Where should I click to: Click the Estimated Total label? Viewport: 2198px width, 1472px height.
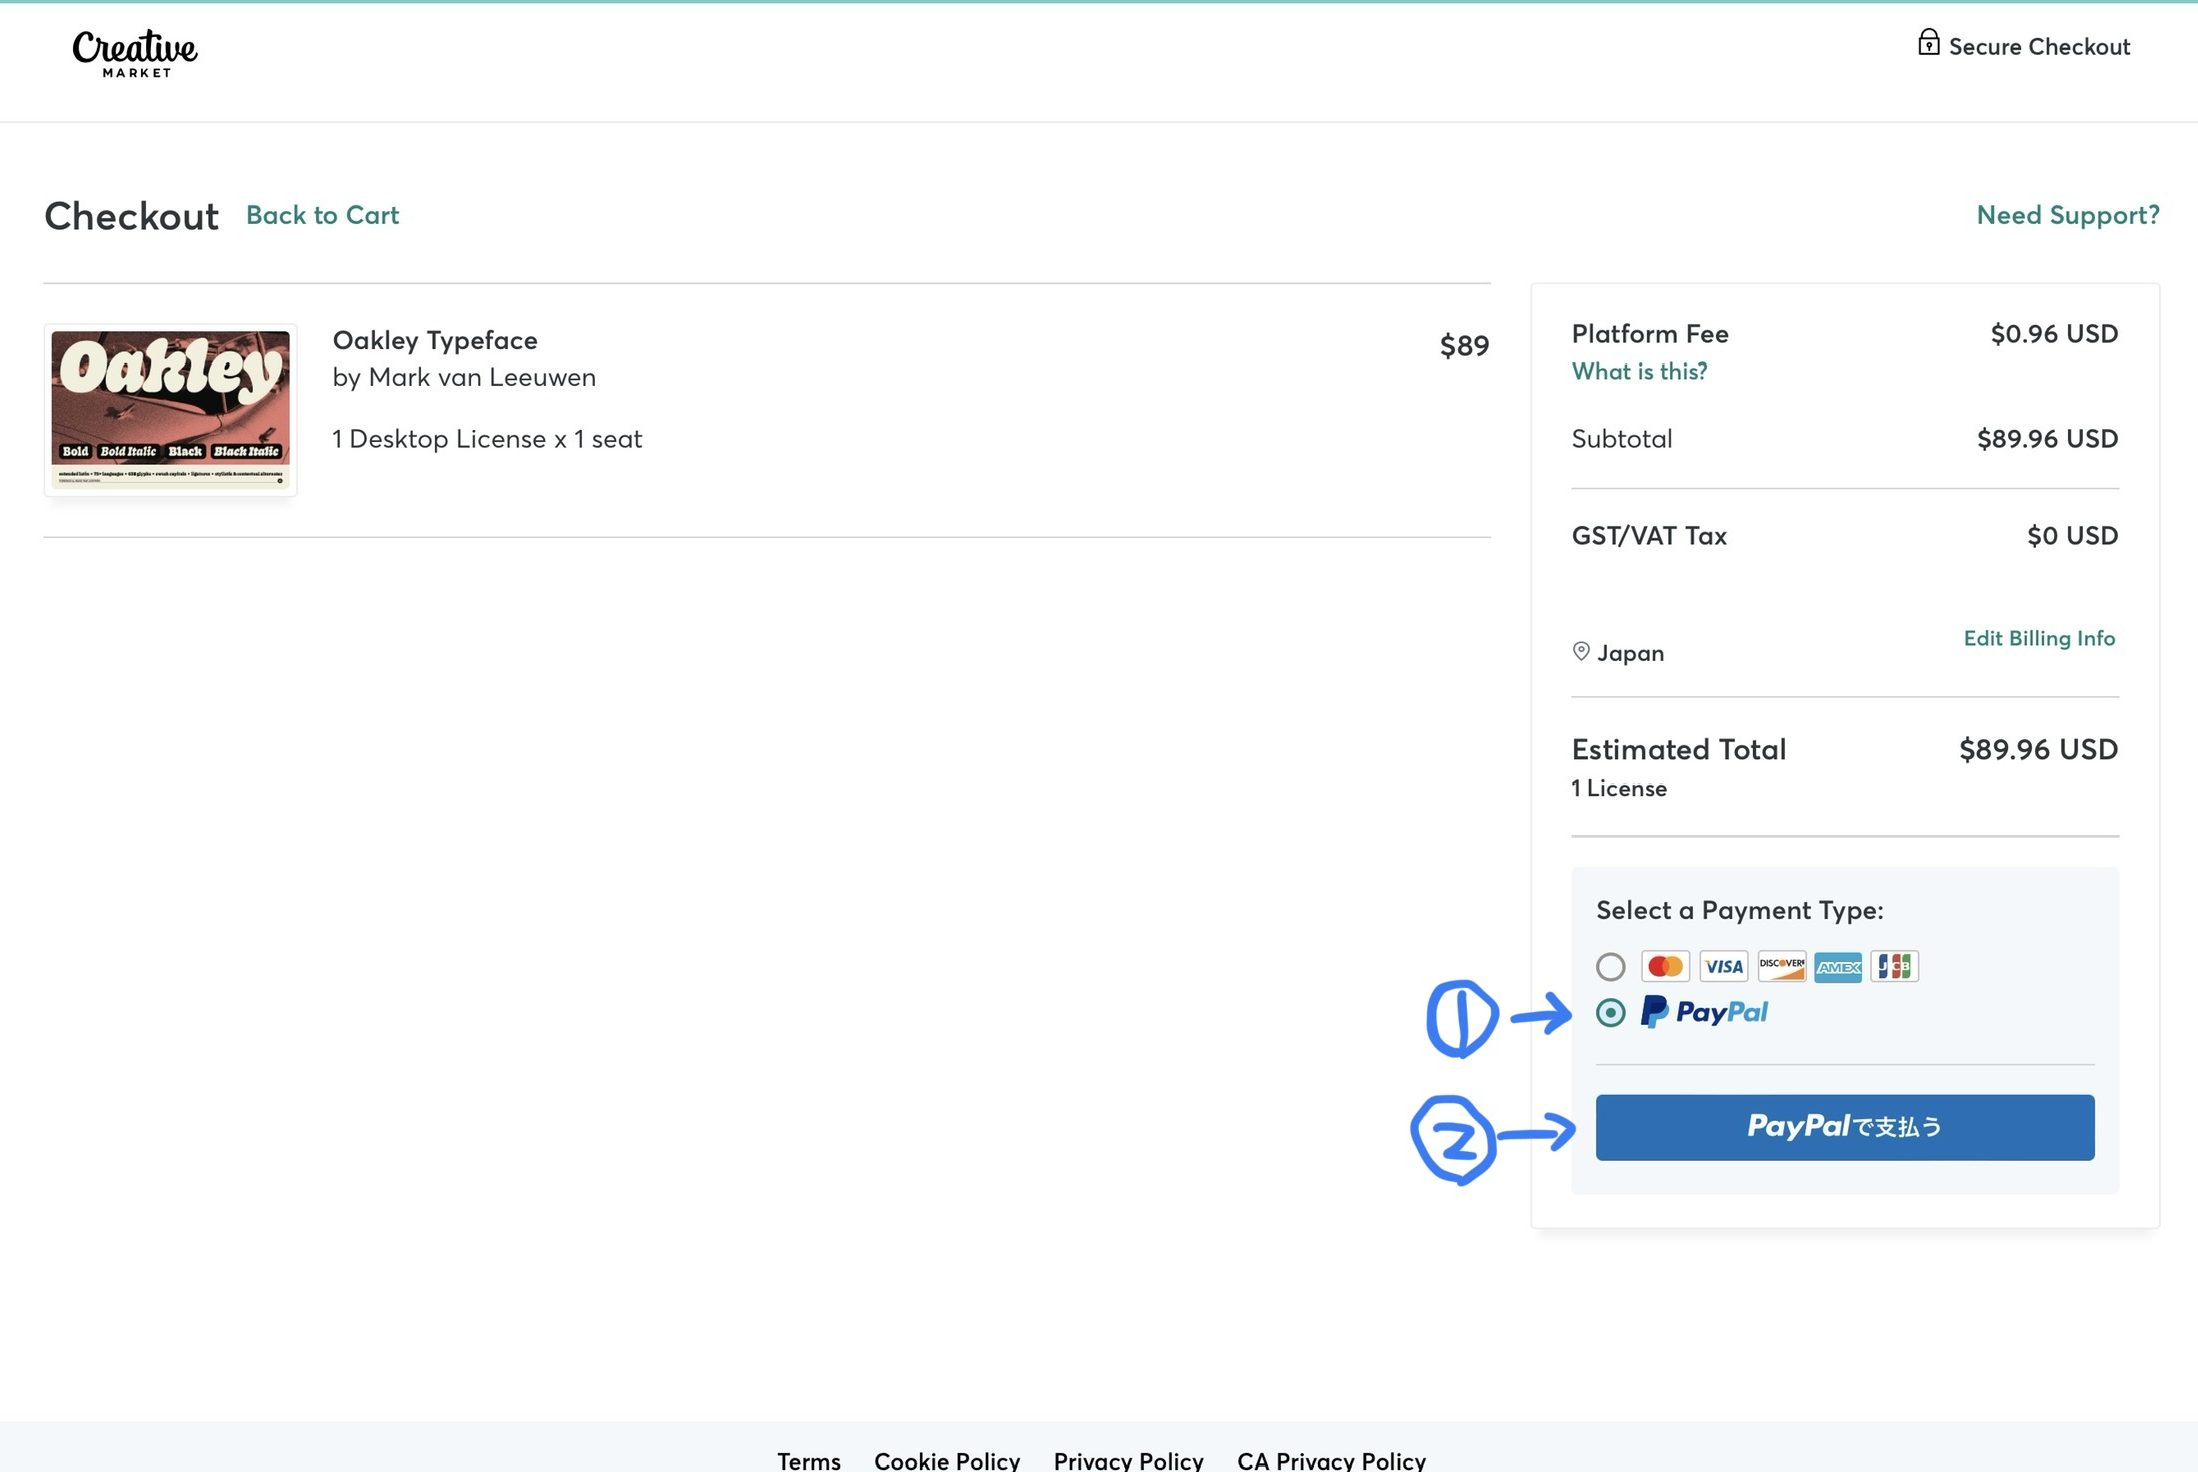click(x=1678, y=749)
